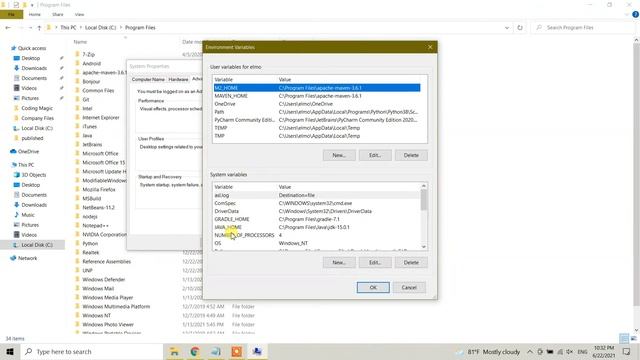
Task: Select the ComSpec system variable
Action: [317, 203]
